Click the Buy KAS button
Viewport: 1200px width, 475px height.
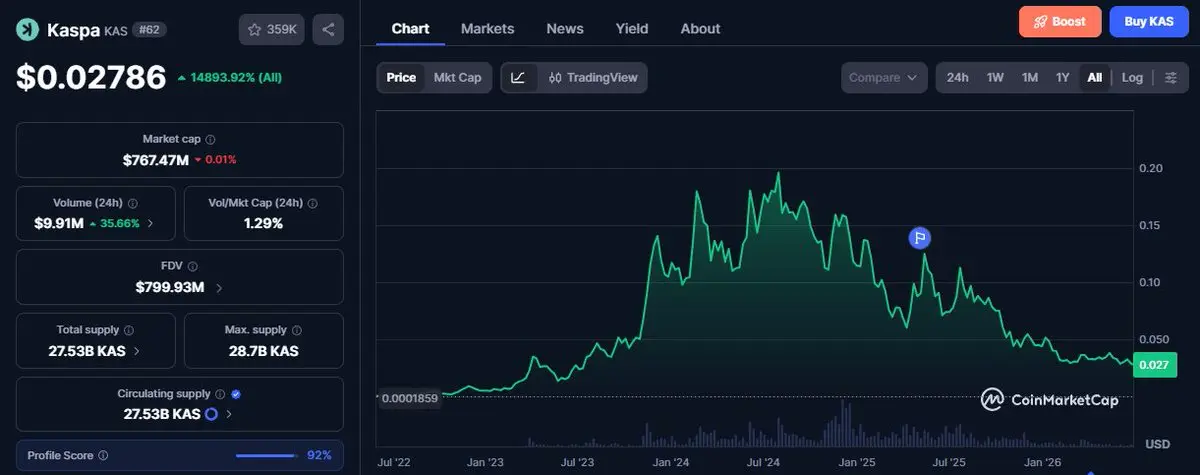pos(1149,21)
